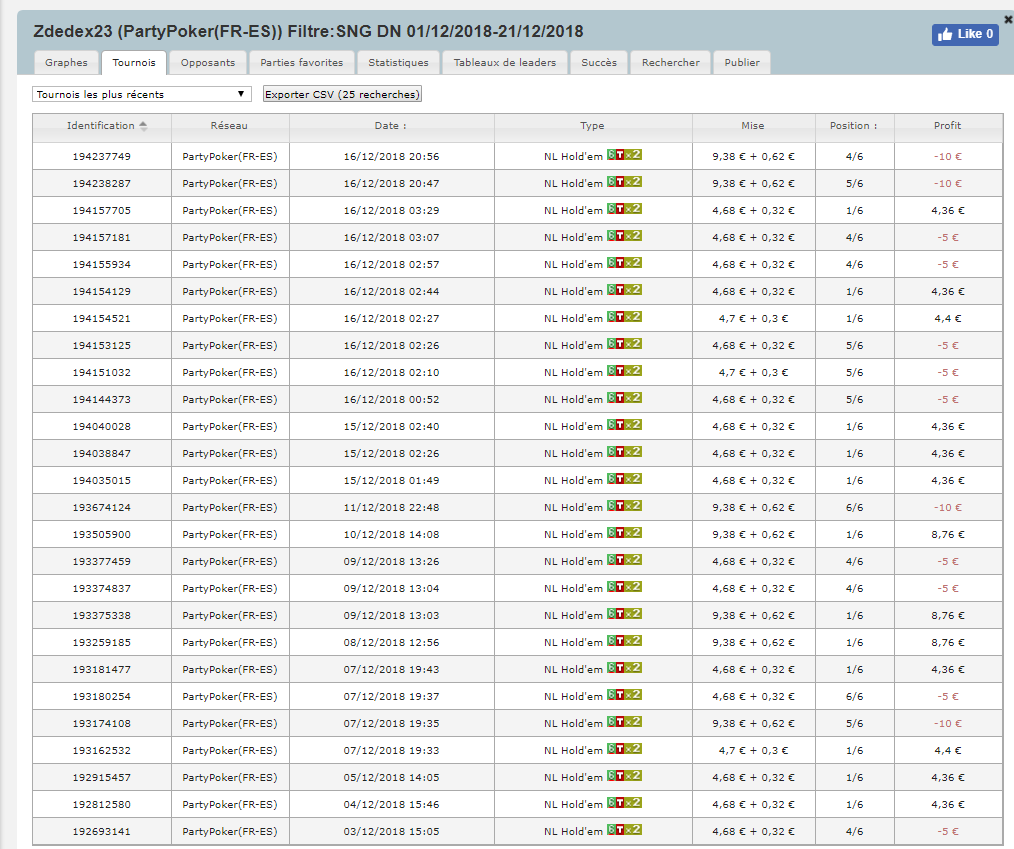Screen dimensions: 1014x849
Task: Click tournament ID 193174108
Action: [102, 724]
